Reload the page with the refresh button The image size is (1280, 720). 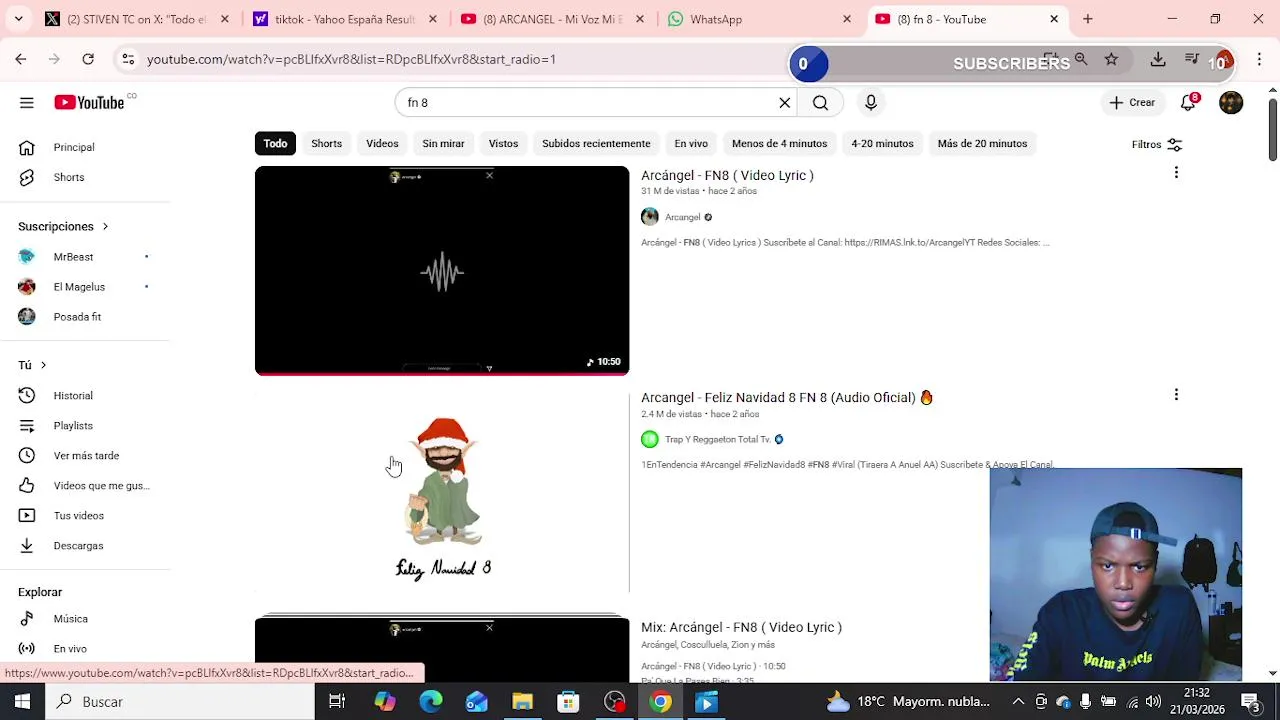tap(88, 59)
